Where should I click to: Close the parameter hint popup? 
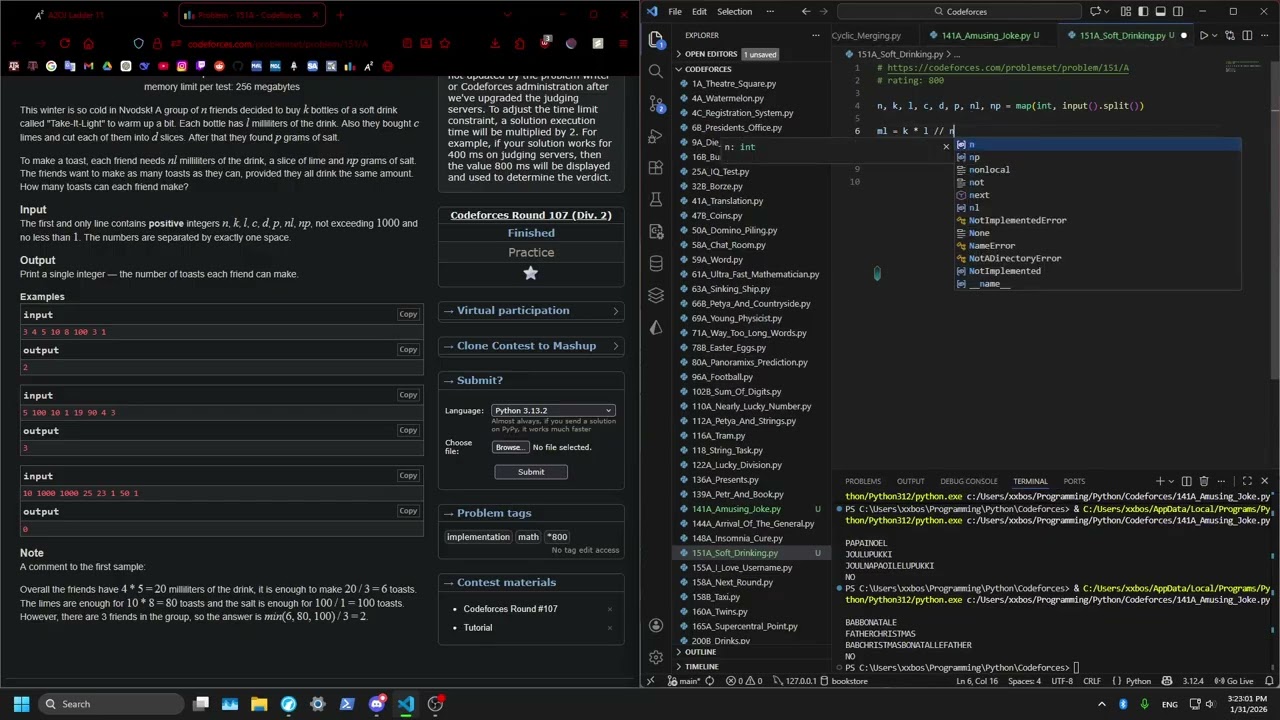click(946, 147)
